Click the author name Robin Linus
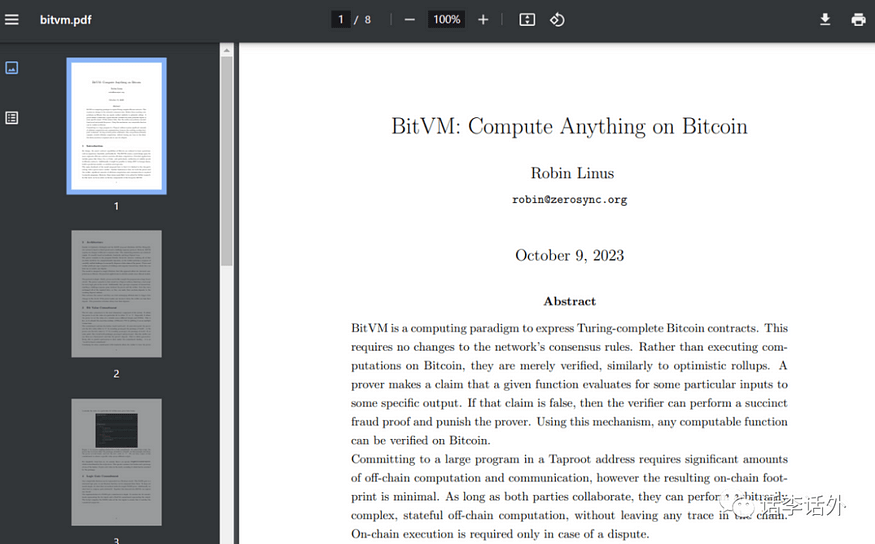 [572, 173]
